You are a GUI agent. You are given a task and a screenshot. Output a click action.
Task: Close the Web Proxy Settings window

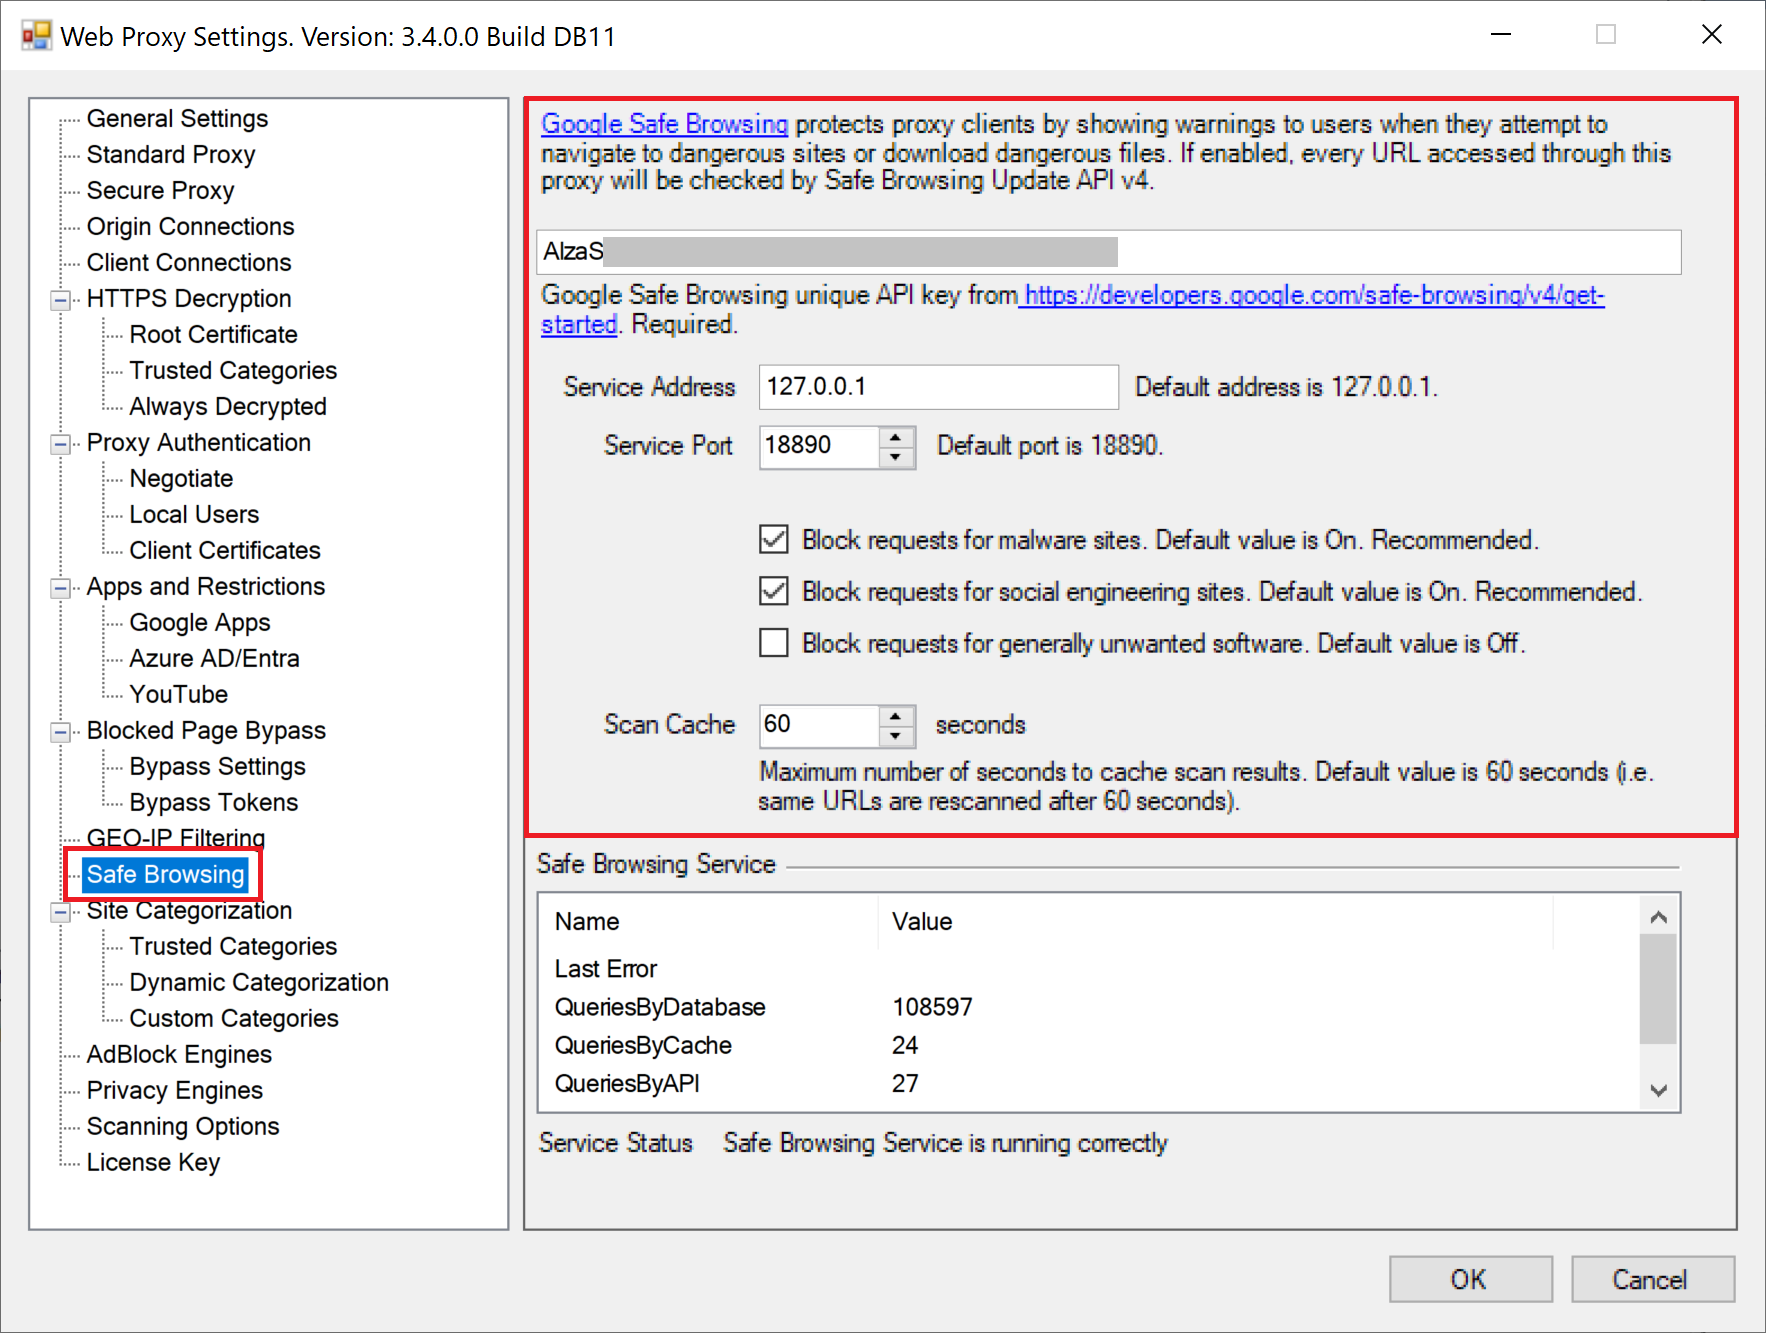click(x=1711, y=35)
